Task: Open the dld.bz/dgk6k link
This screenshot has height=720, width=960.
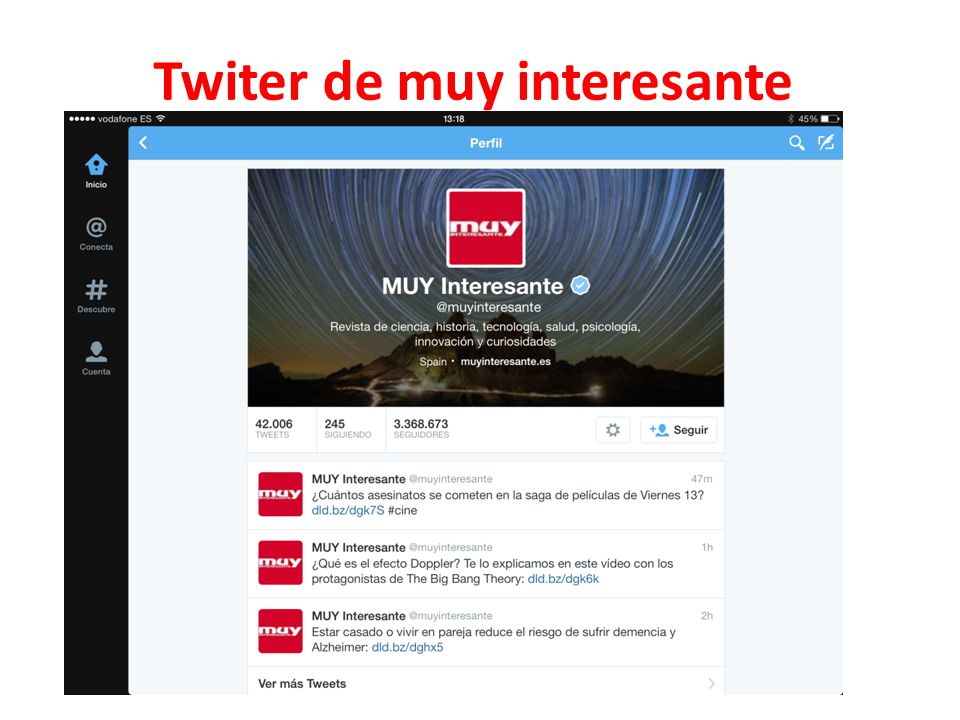Action: point(563,579)
